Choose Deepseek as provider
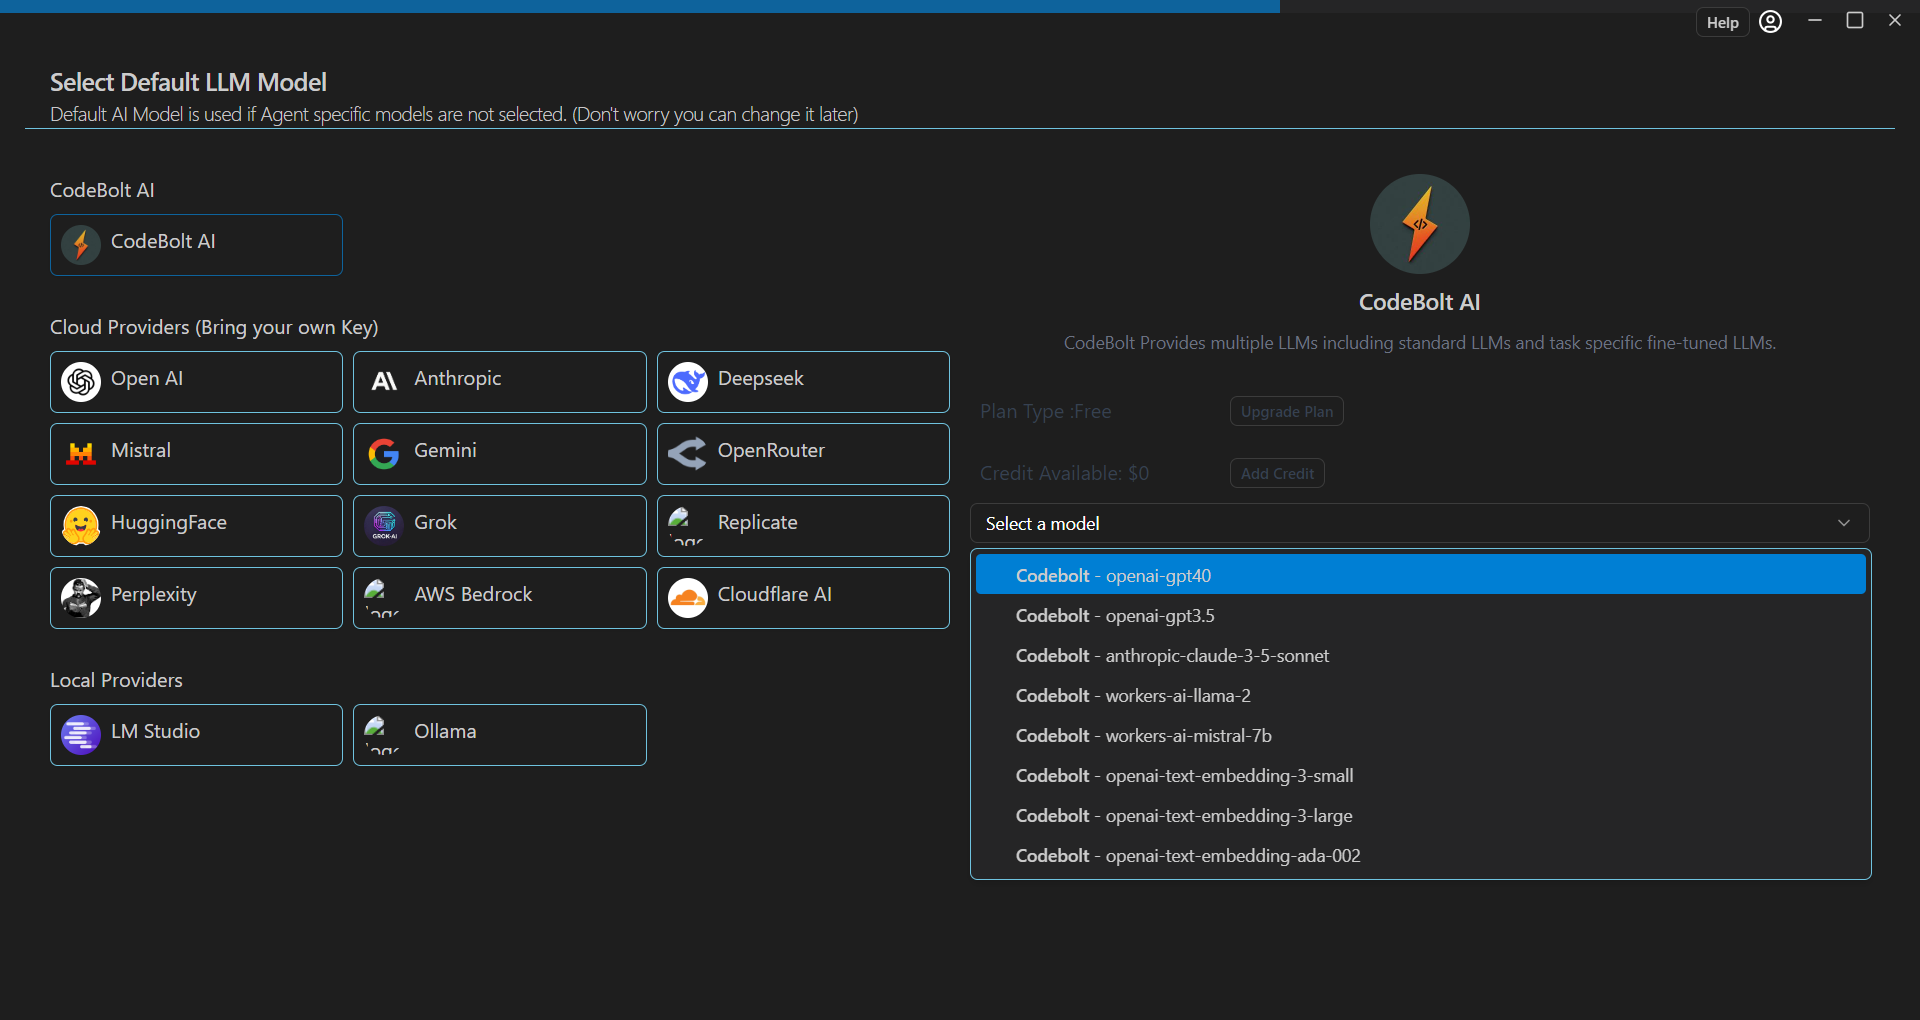Screen dimensions: 1920x1020 tap(803, 381)
